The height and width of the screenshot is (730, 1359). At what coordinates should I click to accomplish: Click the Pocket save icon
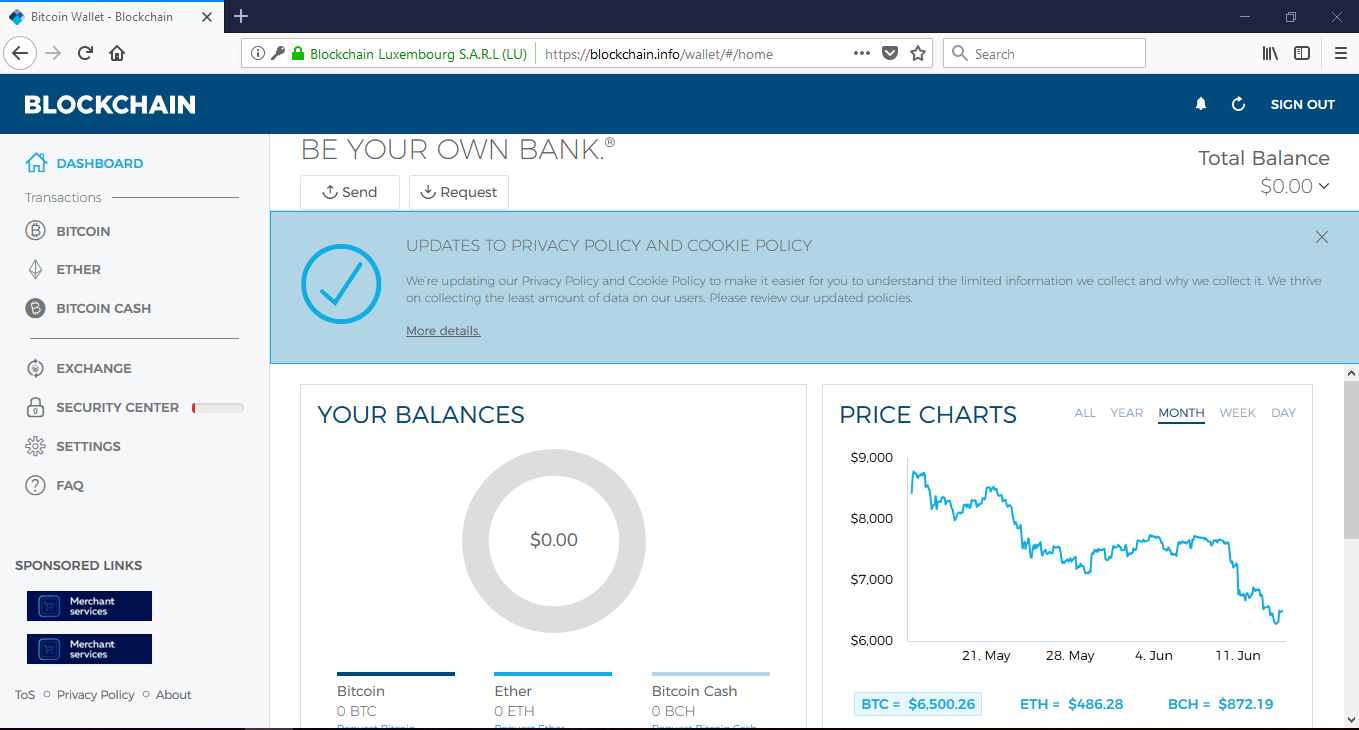point(890,54)
